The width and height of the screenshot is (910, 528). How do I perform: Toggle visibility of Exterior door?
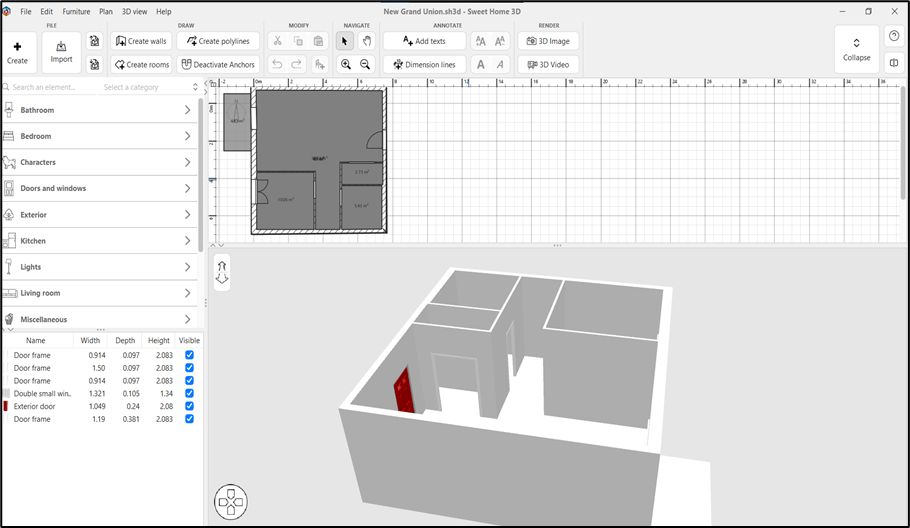[x=189, y=406]
